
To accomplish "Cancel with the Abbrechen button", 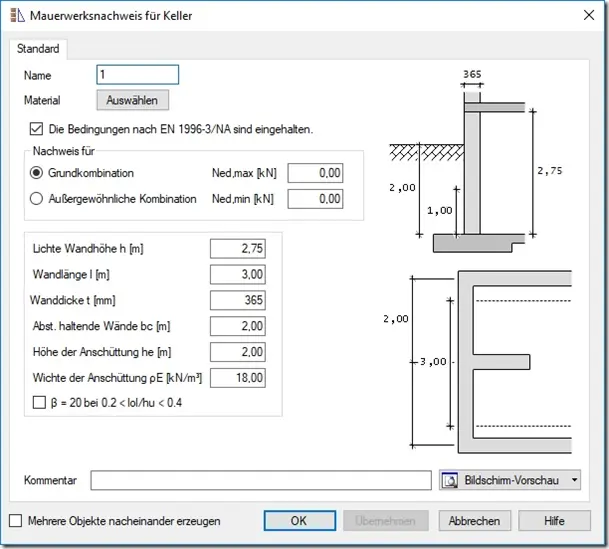I will (475, 521).
